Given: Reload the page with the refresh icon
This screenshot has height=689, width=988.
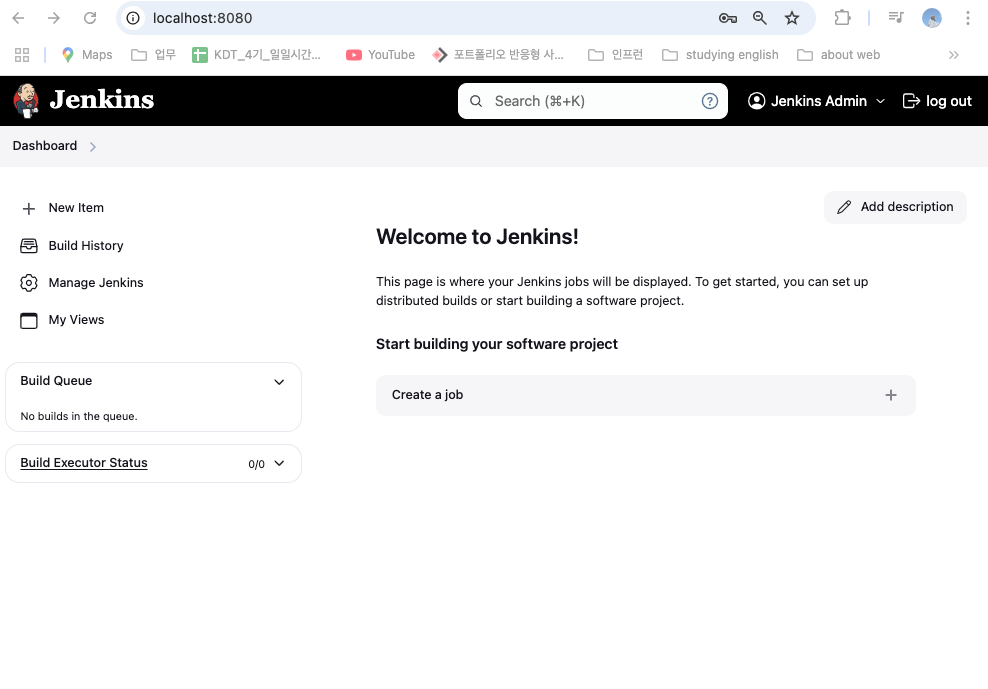Looking at the screenshot, I should point(90,18).
